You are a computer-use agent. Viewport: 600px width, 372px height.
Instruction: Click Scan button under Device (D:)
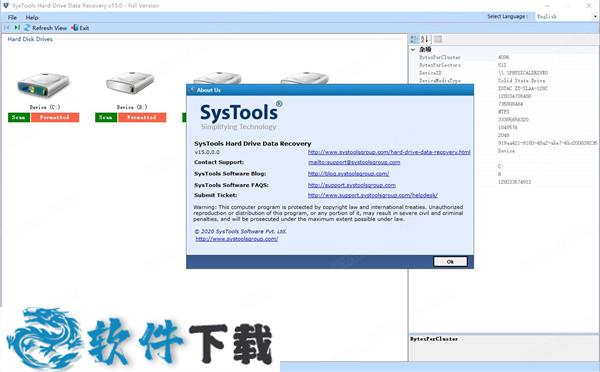click(x=106, y=117)
